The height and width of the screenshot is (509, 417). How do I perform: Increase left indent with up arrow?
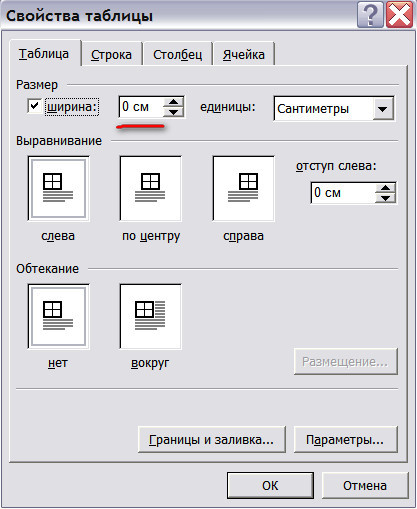[x=385, y=188]
